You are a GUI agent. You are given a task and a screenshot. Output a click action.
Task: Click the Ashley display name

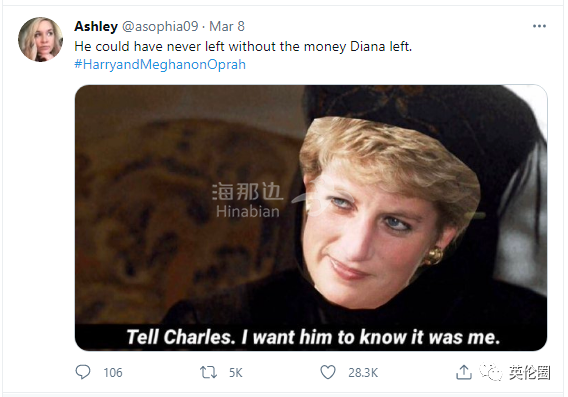[x=96, y=26]
